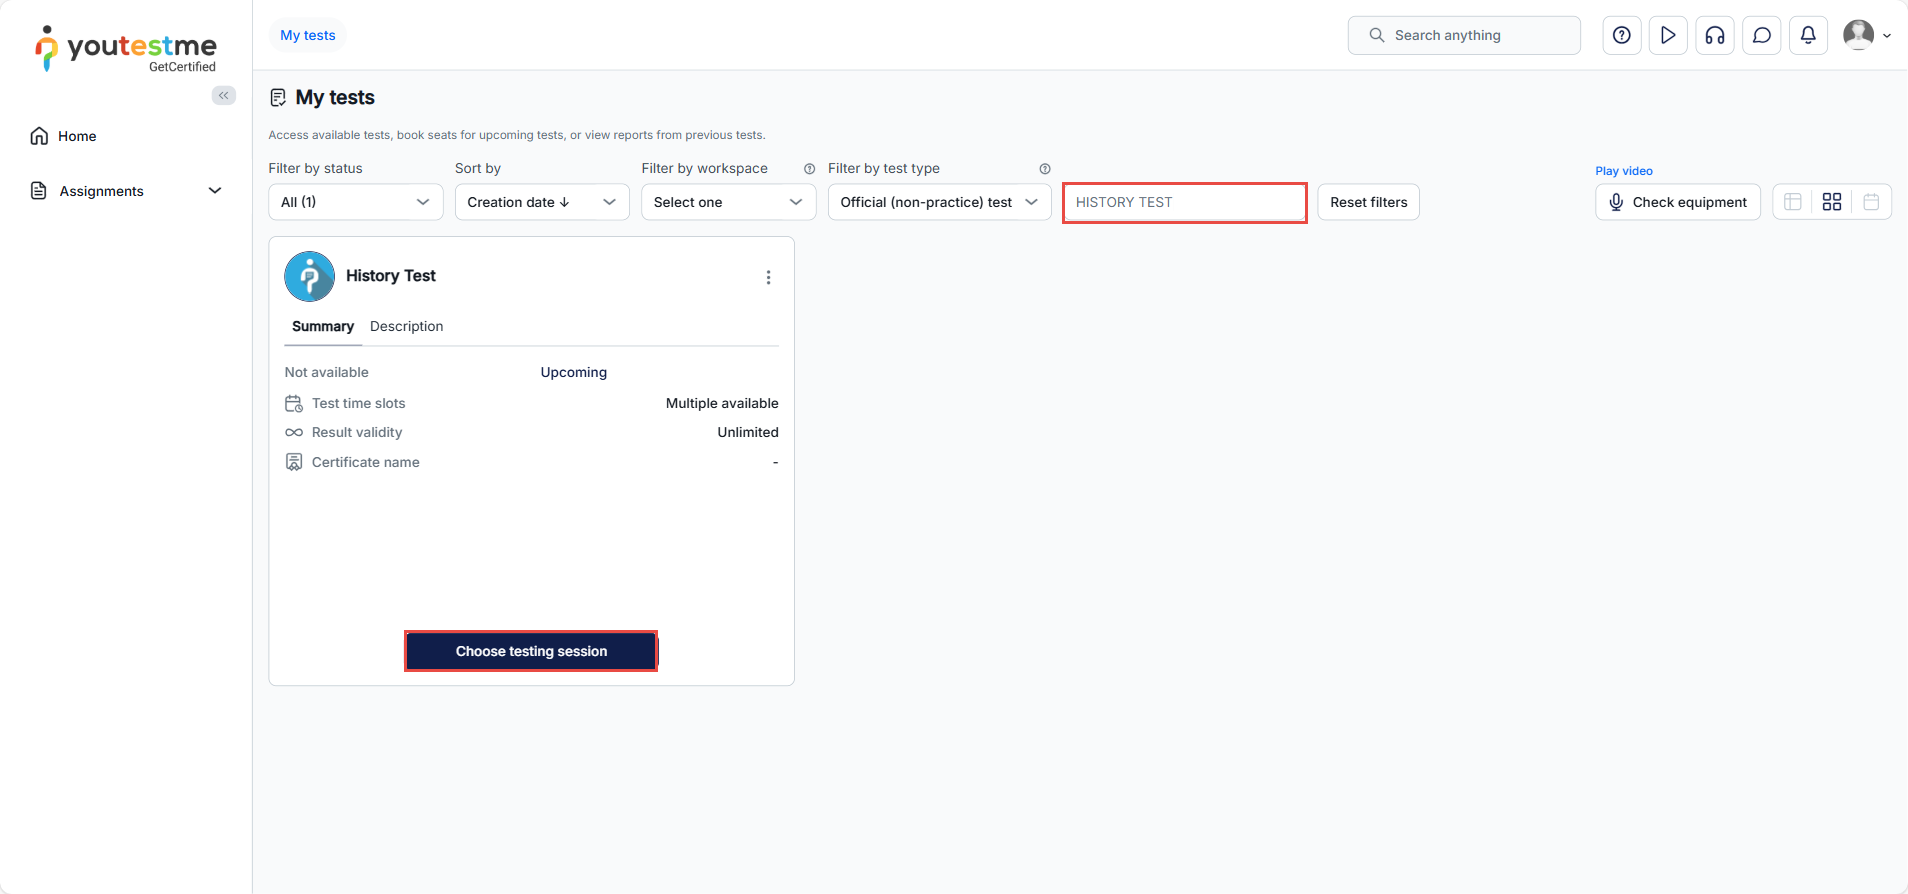Switch to table list view
1908x894 pixels.
[1792, 202]
